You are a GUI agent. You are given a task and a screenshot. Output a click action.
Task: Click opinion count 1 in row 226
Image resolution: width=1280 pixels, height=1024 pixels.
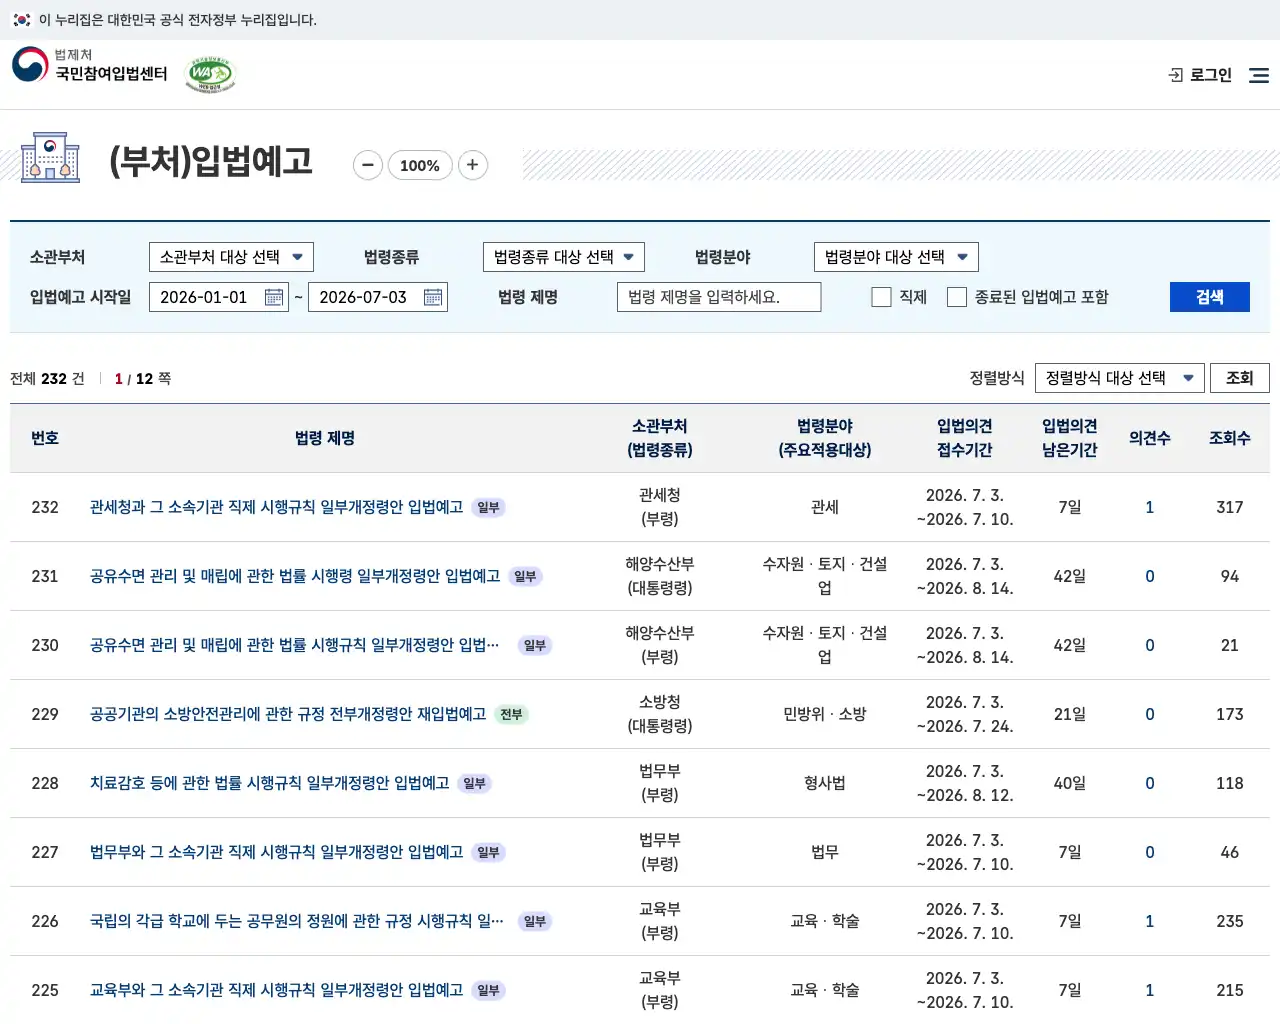[x=1150, y=921]
